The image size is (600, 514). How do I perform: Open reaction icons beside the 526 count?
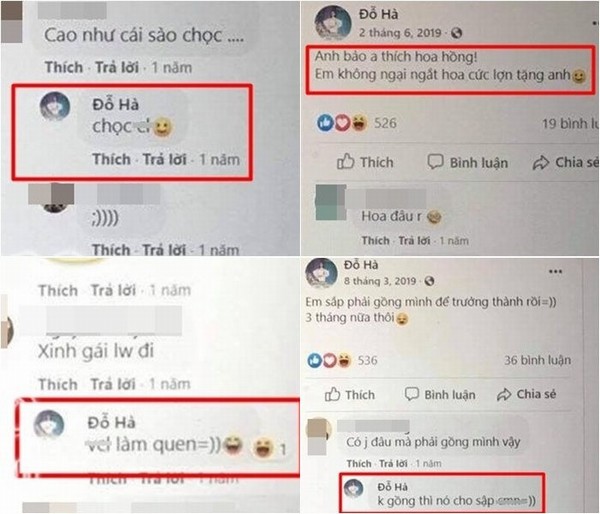coord(342,122)
